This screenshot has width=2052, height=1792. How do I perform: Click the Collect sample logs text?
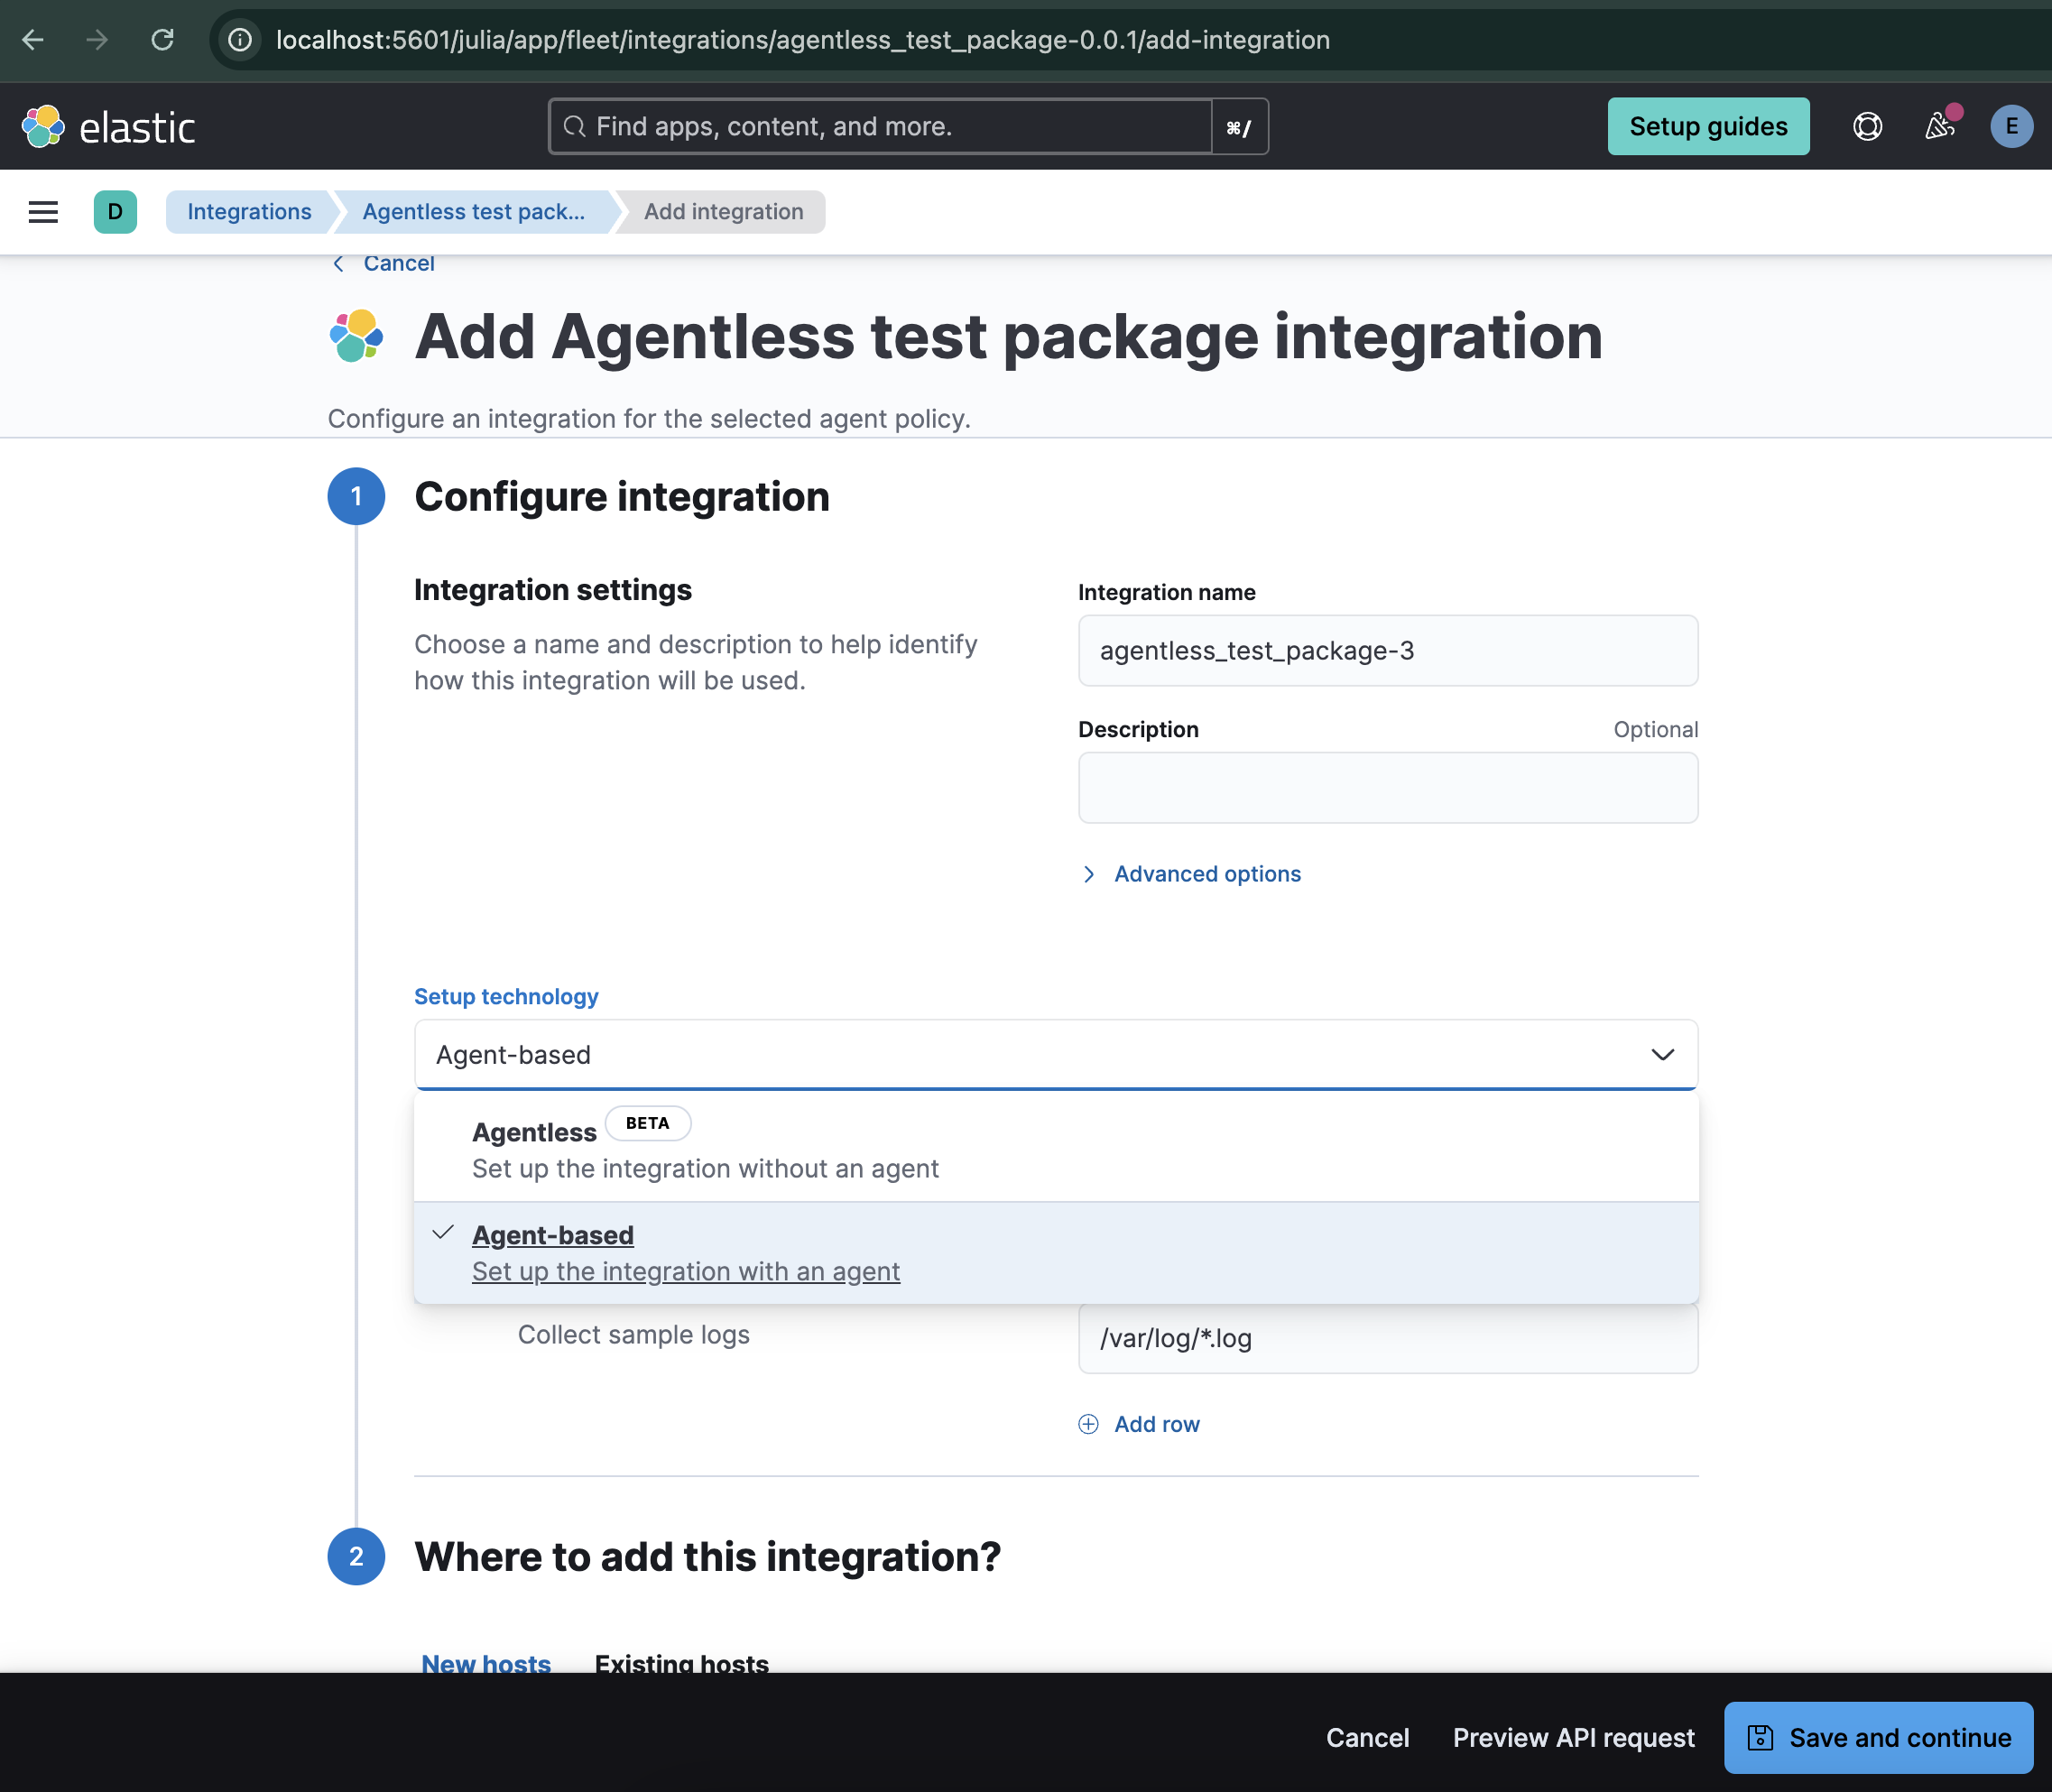click(x=633, y=1335)
